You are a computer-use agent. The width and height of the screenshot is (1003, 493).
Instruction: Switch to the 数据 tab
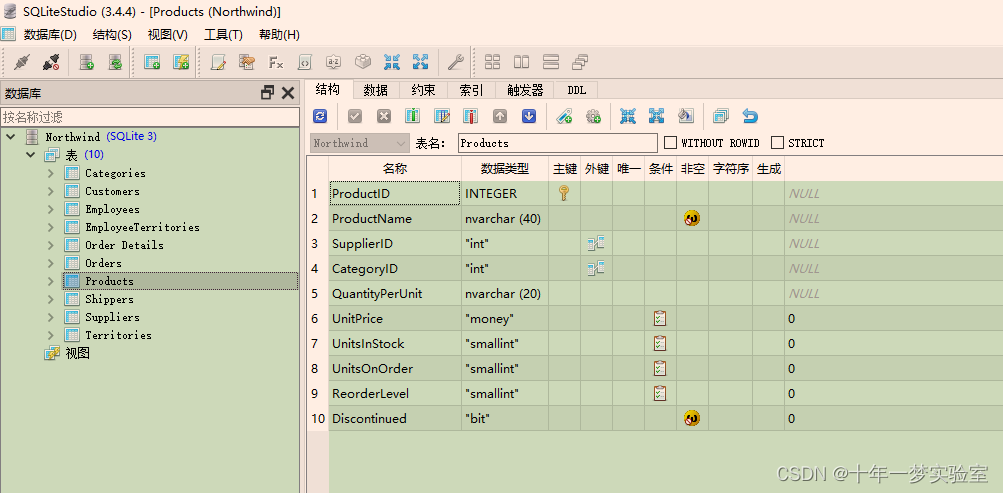375,90
